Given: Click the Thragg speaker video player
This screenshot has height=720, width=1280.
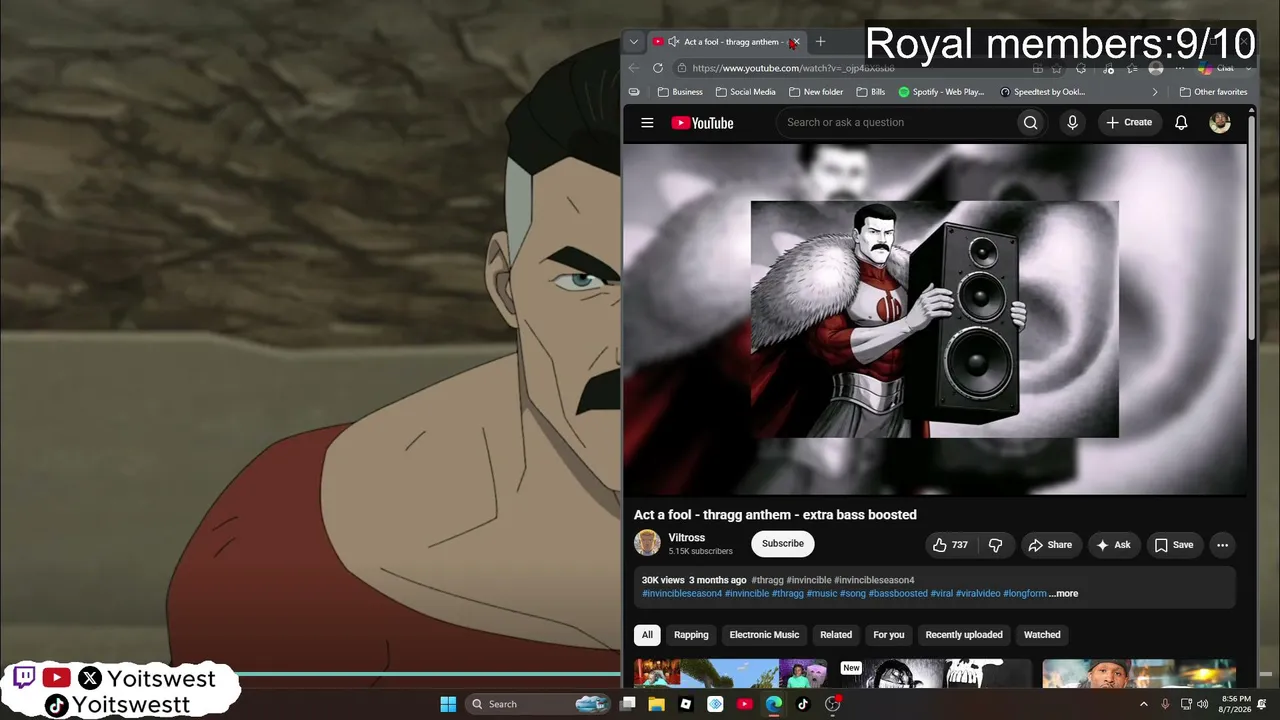Looking at the screenshot, I should (x=935, y=319).
